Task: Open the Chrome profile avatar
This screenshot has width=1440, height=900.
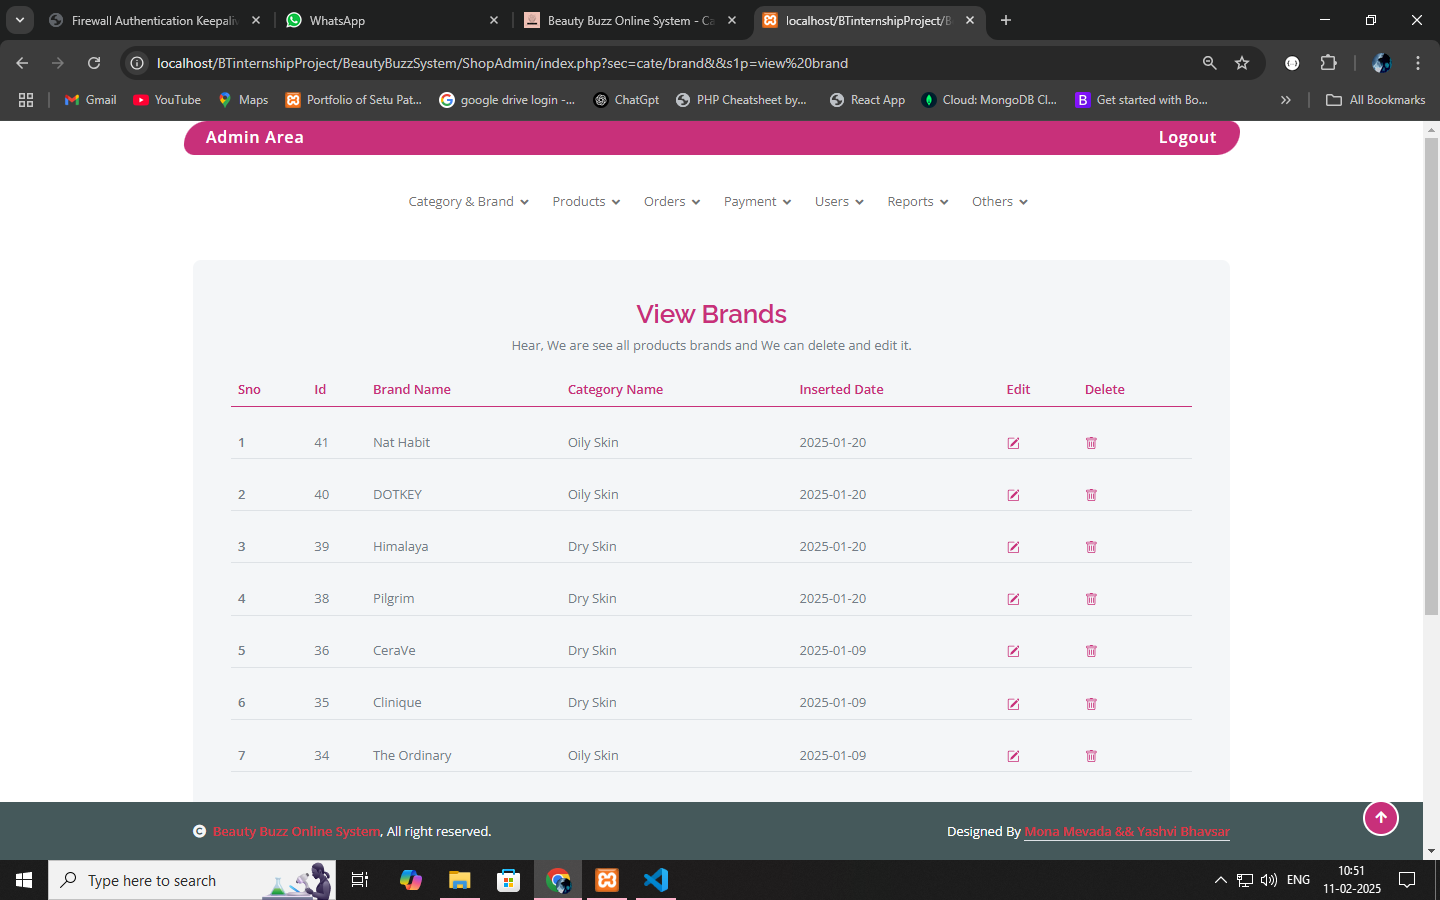Action: 1381,63
